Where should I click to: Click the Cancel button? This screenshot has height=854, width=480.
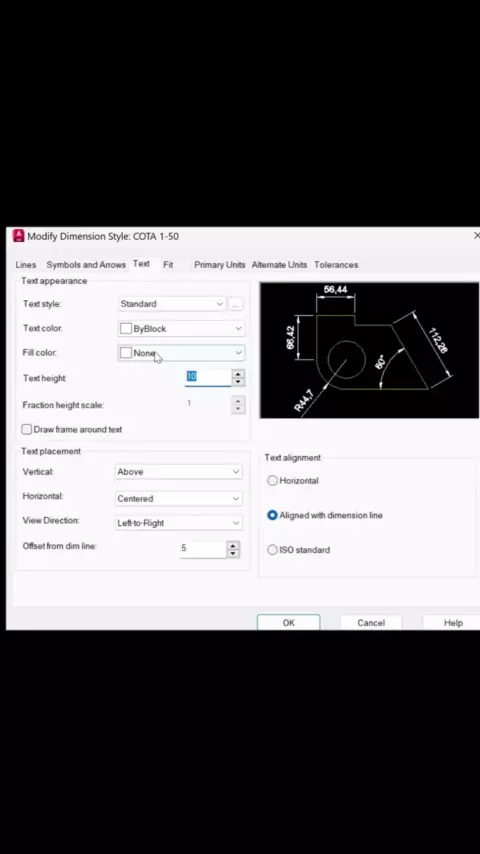[x=371, y=623]
